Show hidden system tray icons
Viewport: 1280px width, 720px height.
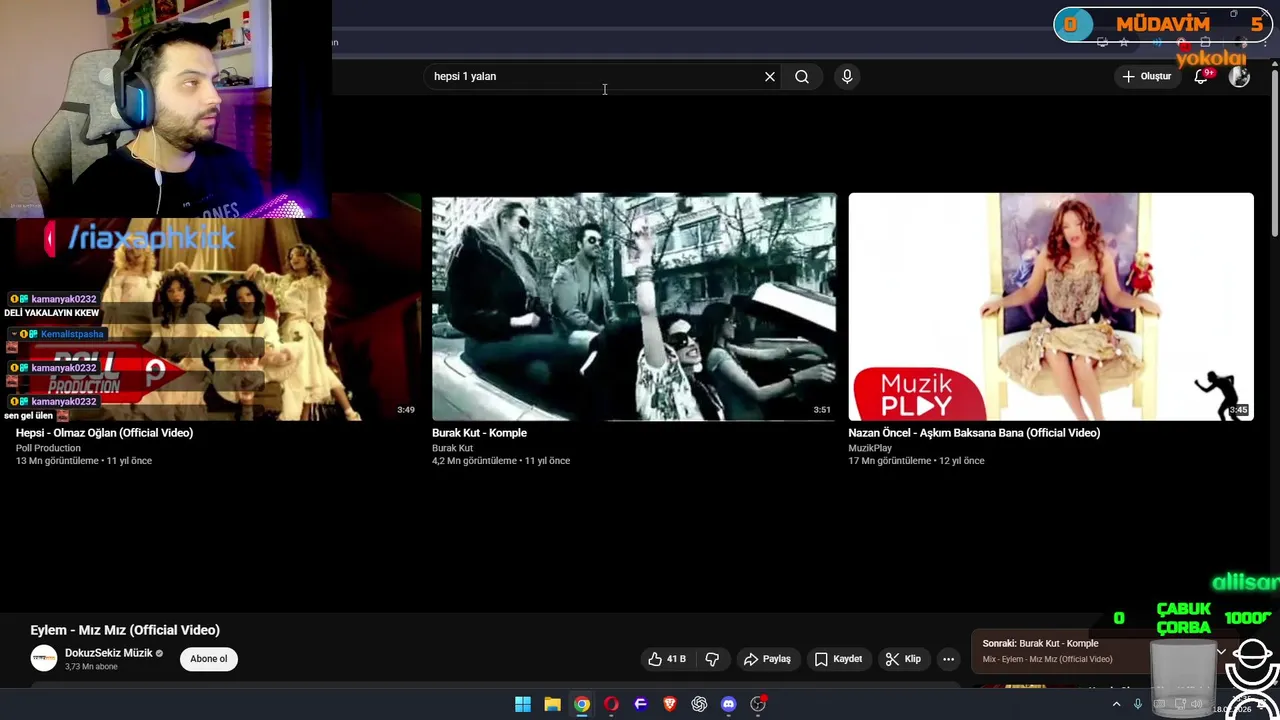1116,704
